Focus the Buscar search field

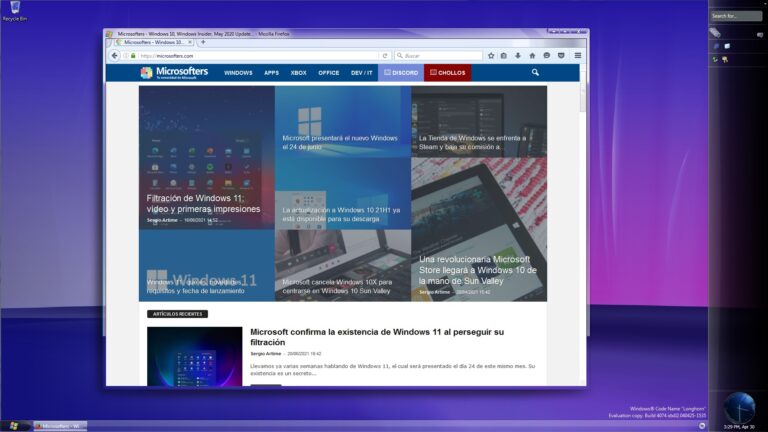439,56
